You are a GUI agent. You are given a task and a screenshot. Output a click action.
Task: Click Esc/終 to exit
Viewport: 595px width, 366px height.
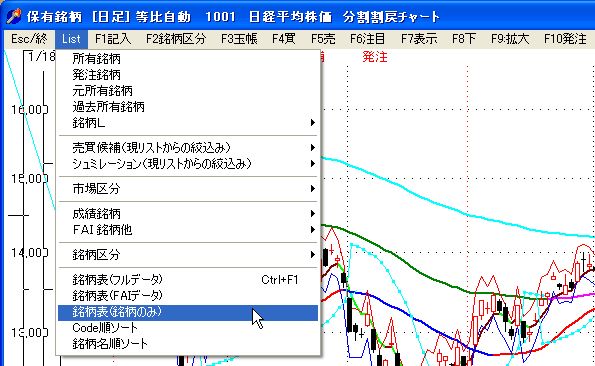click(x=29, y=39)
